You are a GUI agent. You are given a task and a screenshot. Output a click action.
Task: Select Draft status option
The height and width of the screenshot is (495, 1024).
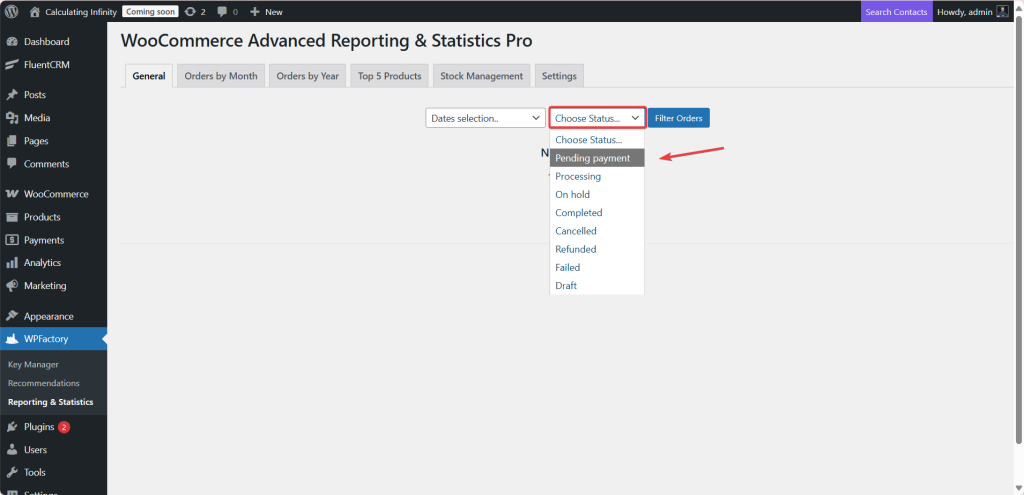click(597, 286)
